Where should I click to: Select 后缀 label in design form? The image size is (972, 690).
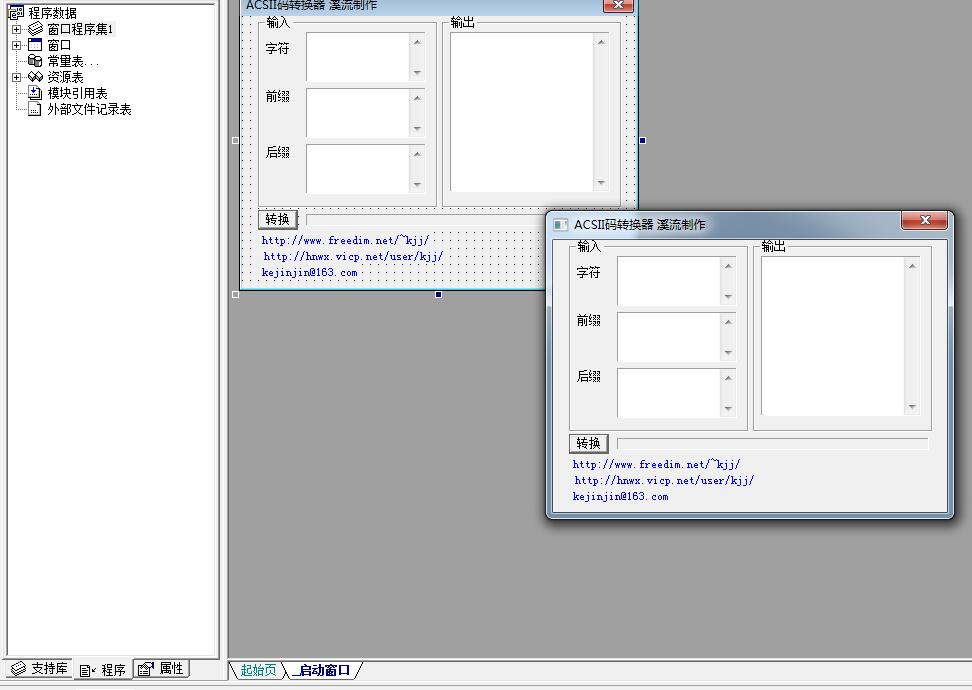[277, 152]
